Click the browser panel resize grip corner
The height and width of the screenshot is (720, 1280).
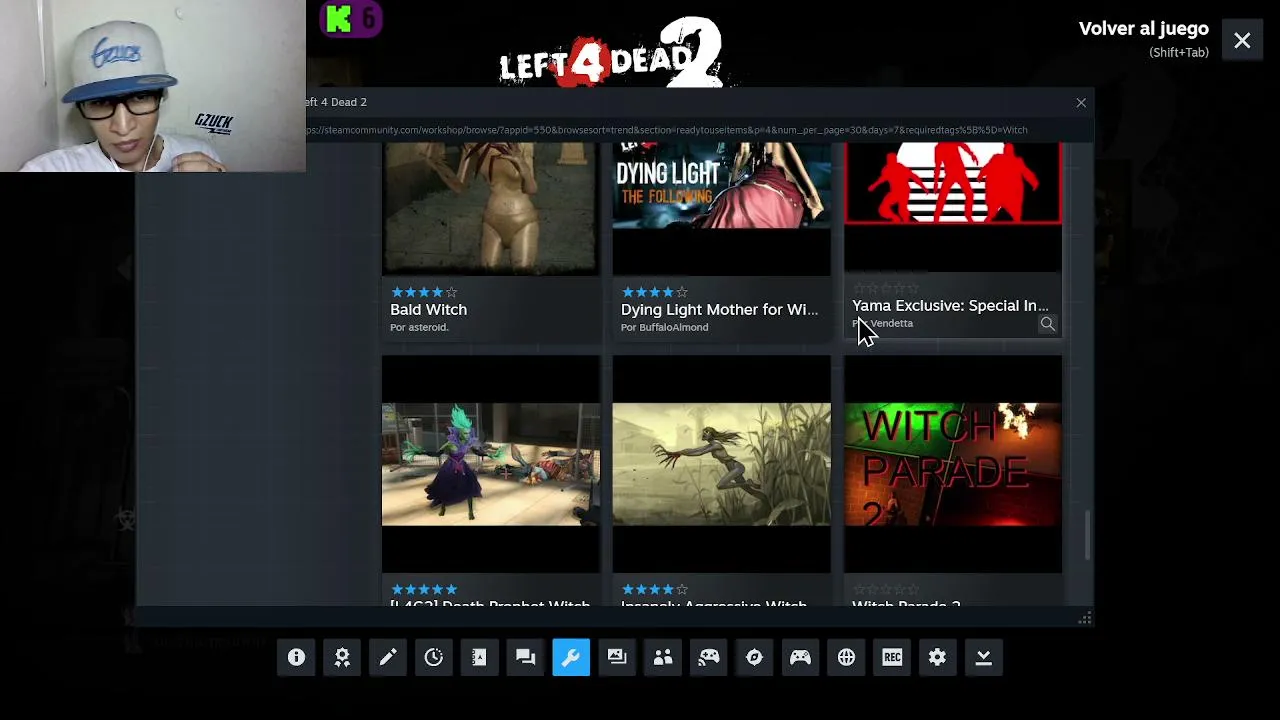1084,618
